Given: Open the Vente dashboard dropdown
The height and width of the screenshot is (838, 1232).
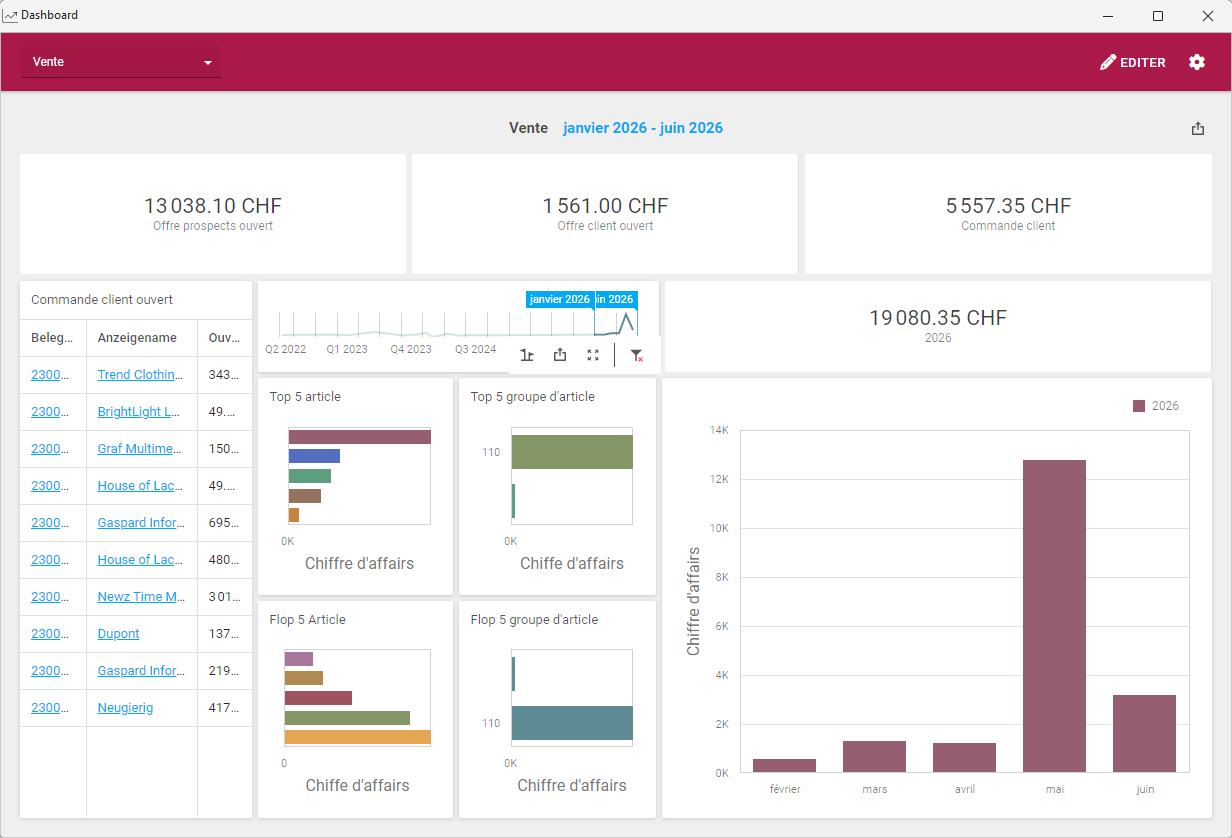Looking at the screenshot, I should click(x=121, y=62).
